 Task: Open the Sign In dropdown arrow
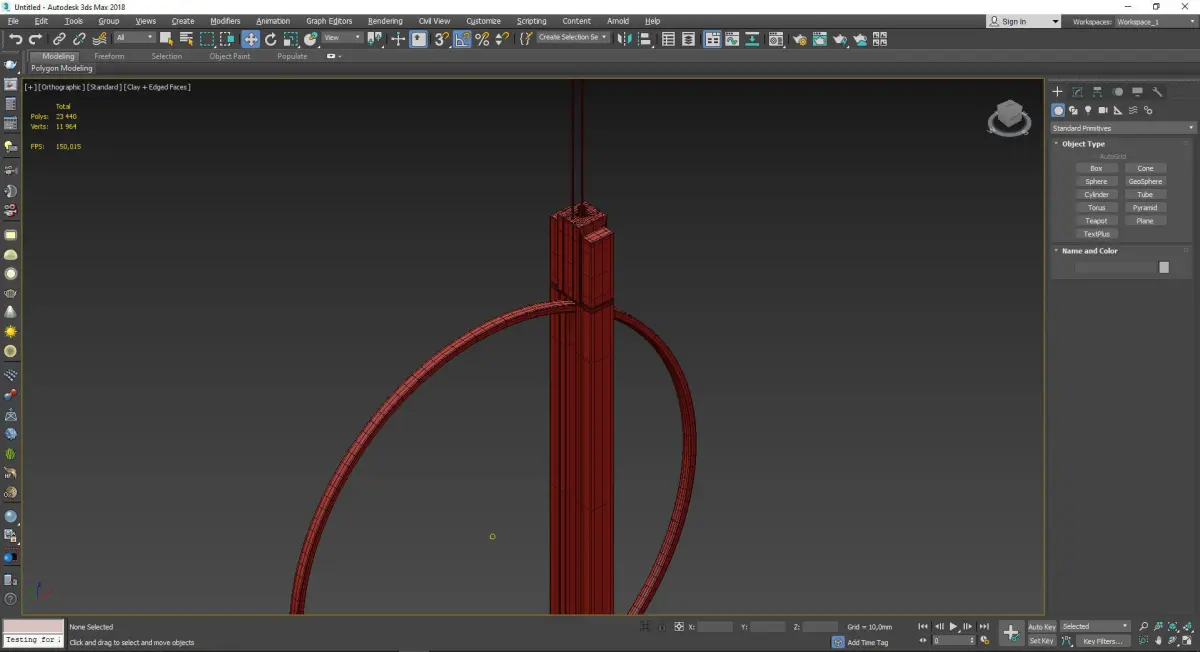click(1055, 21)
